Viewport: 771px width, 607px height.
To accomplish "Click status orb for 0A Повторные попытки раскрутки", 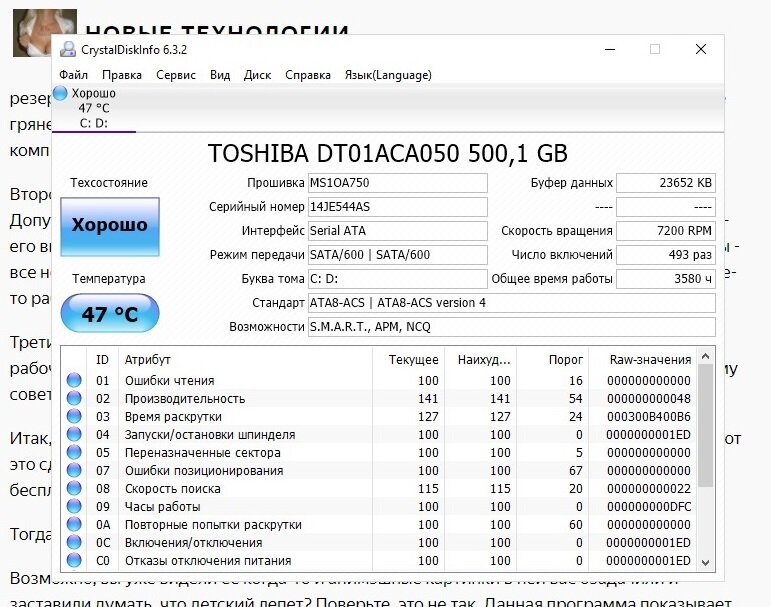I will 74,524.
